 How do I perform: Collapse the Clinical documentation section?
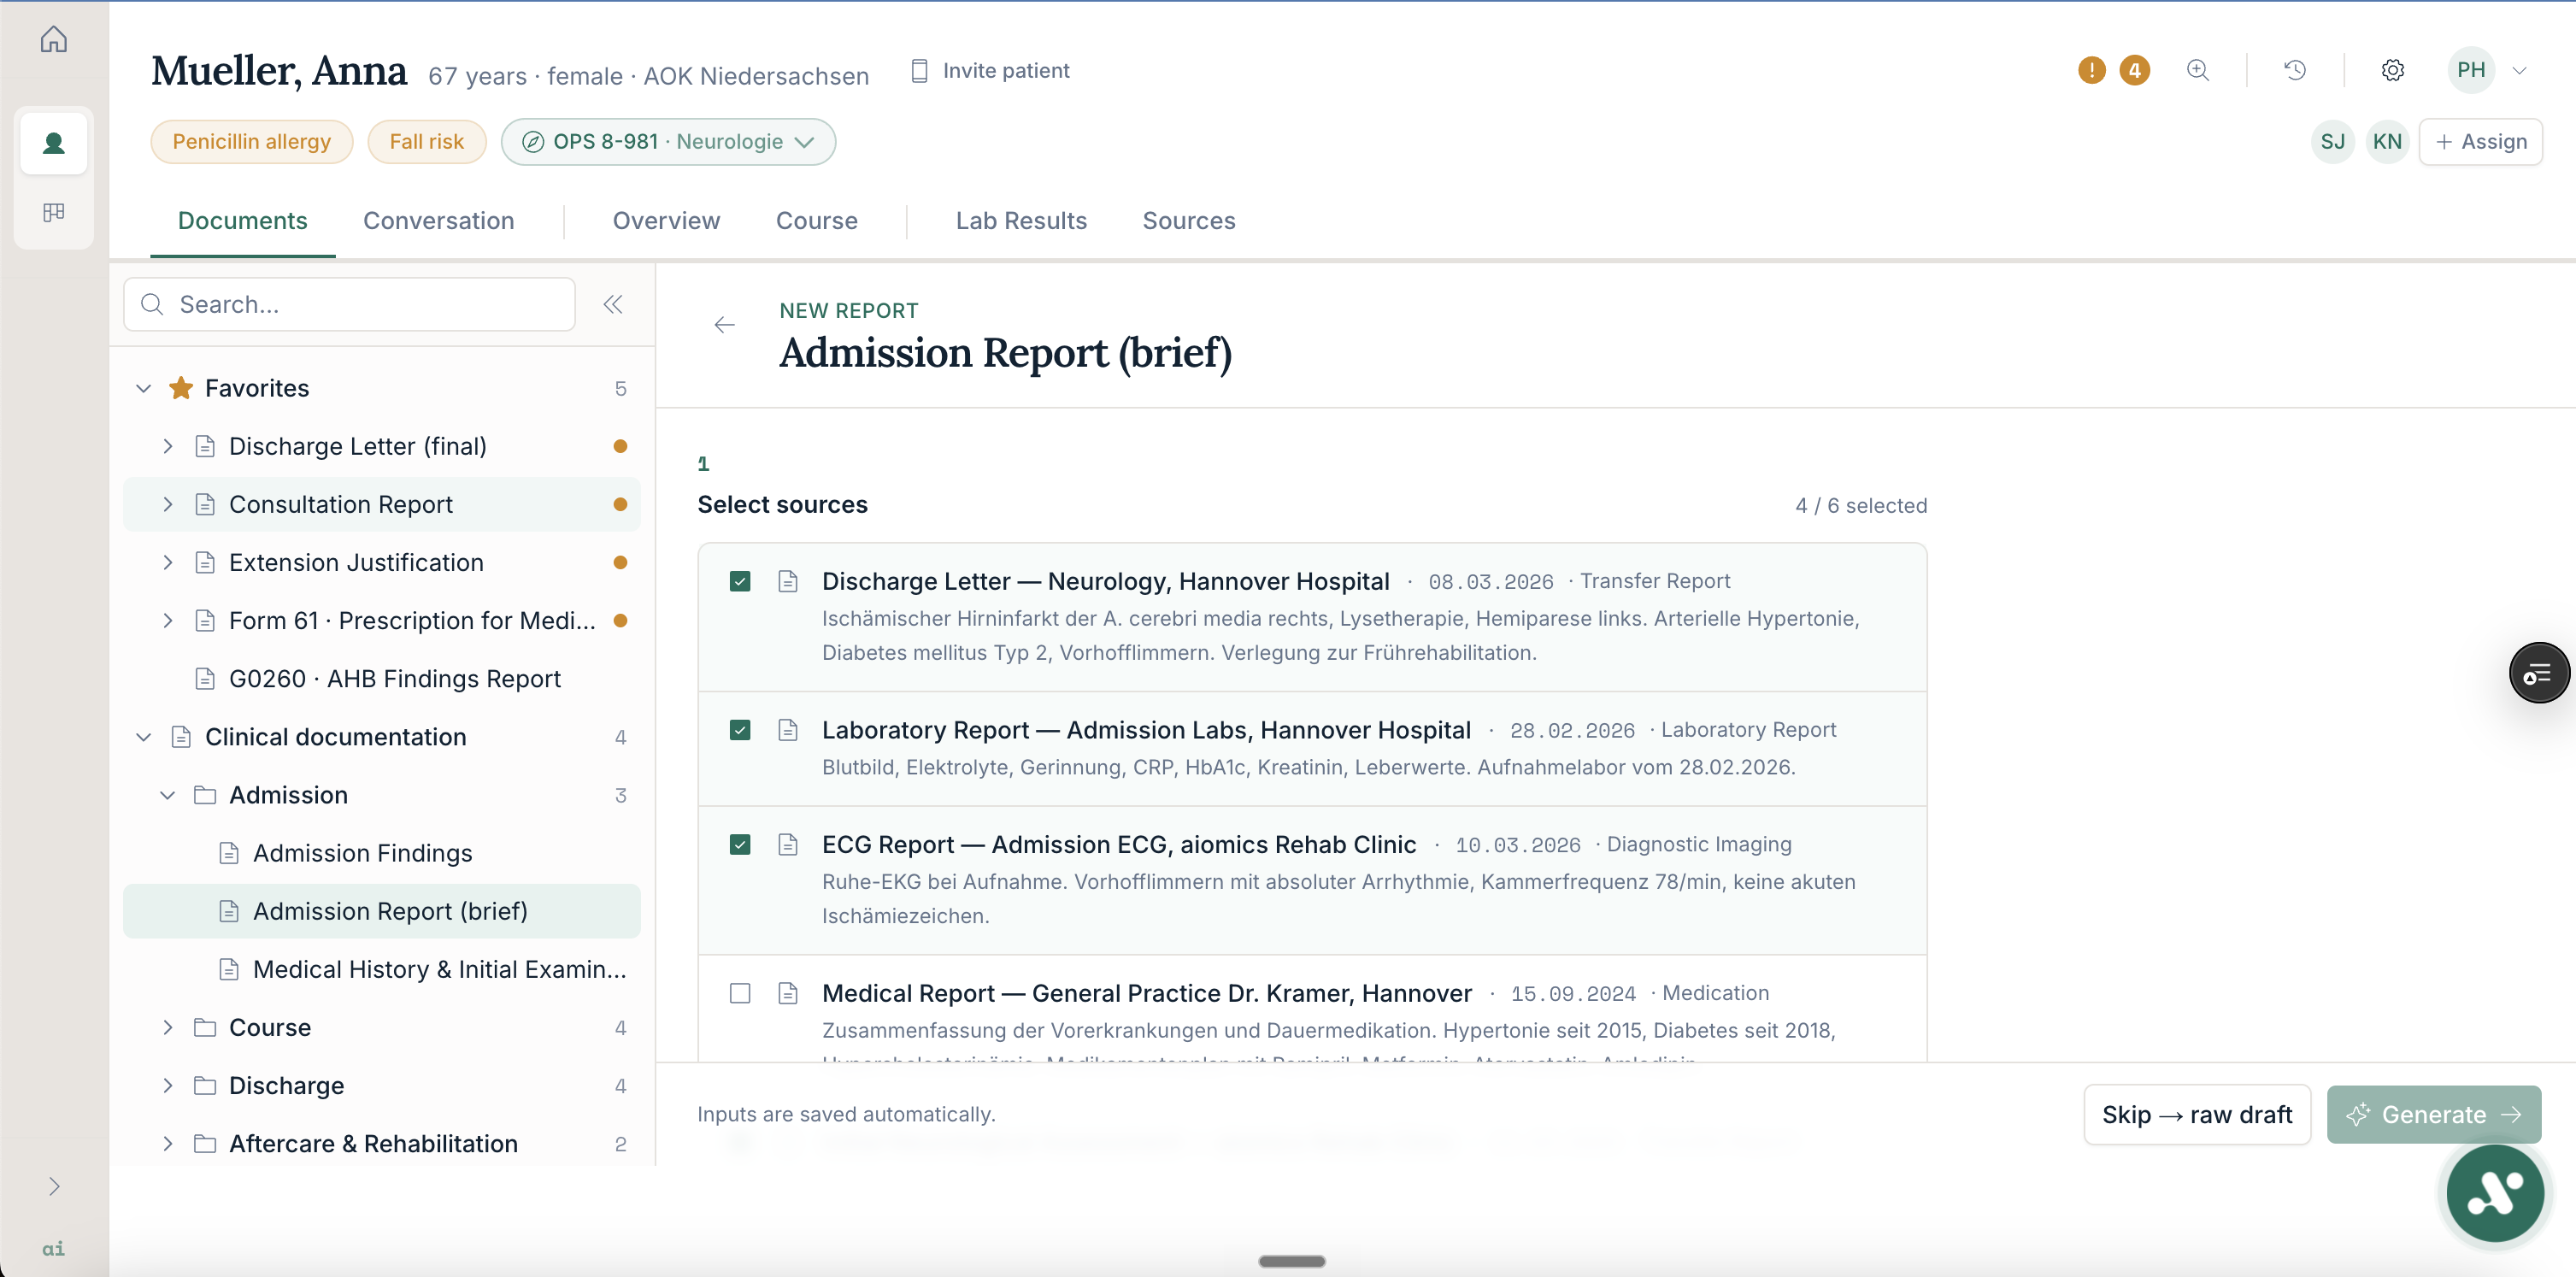143,737
